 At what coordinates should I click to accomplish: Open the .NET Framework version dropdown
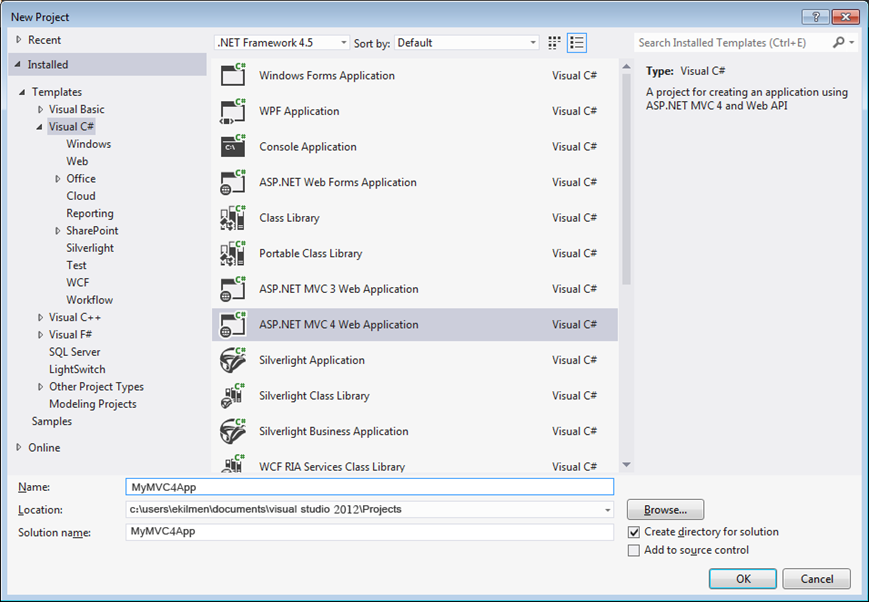[x=282, y=43]
